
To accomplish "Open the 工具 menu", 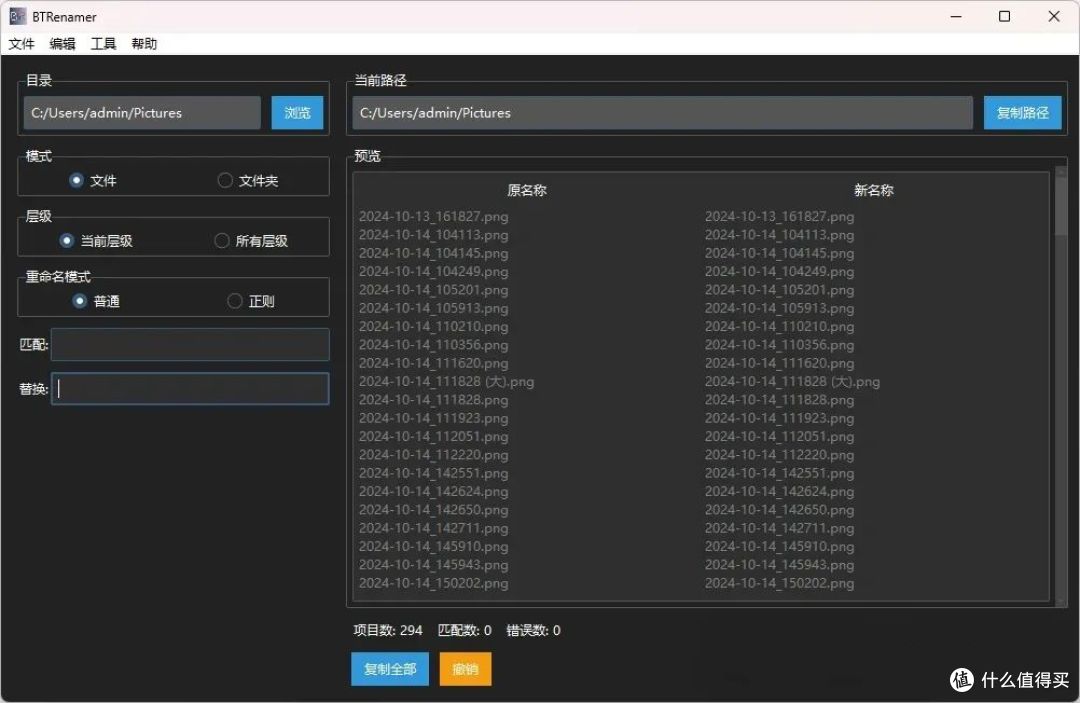I will (x=103, y=44).
